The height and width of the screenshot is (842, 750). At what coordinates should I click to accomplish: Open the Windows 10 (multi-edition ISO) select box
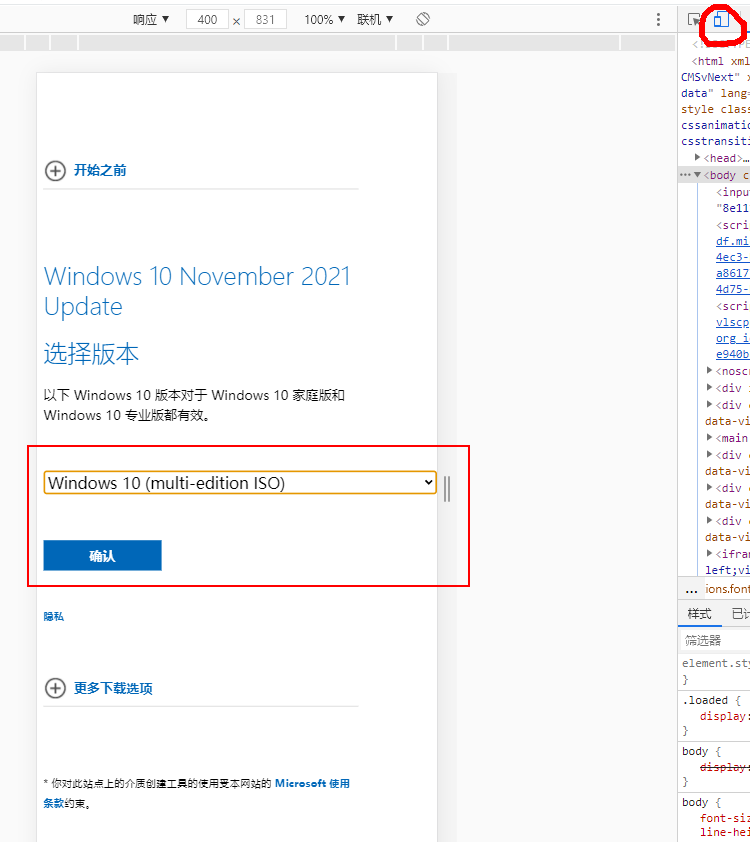[x=240, y=483]
